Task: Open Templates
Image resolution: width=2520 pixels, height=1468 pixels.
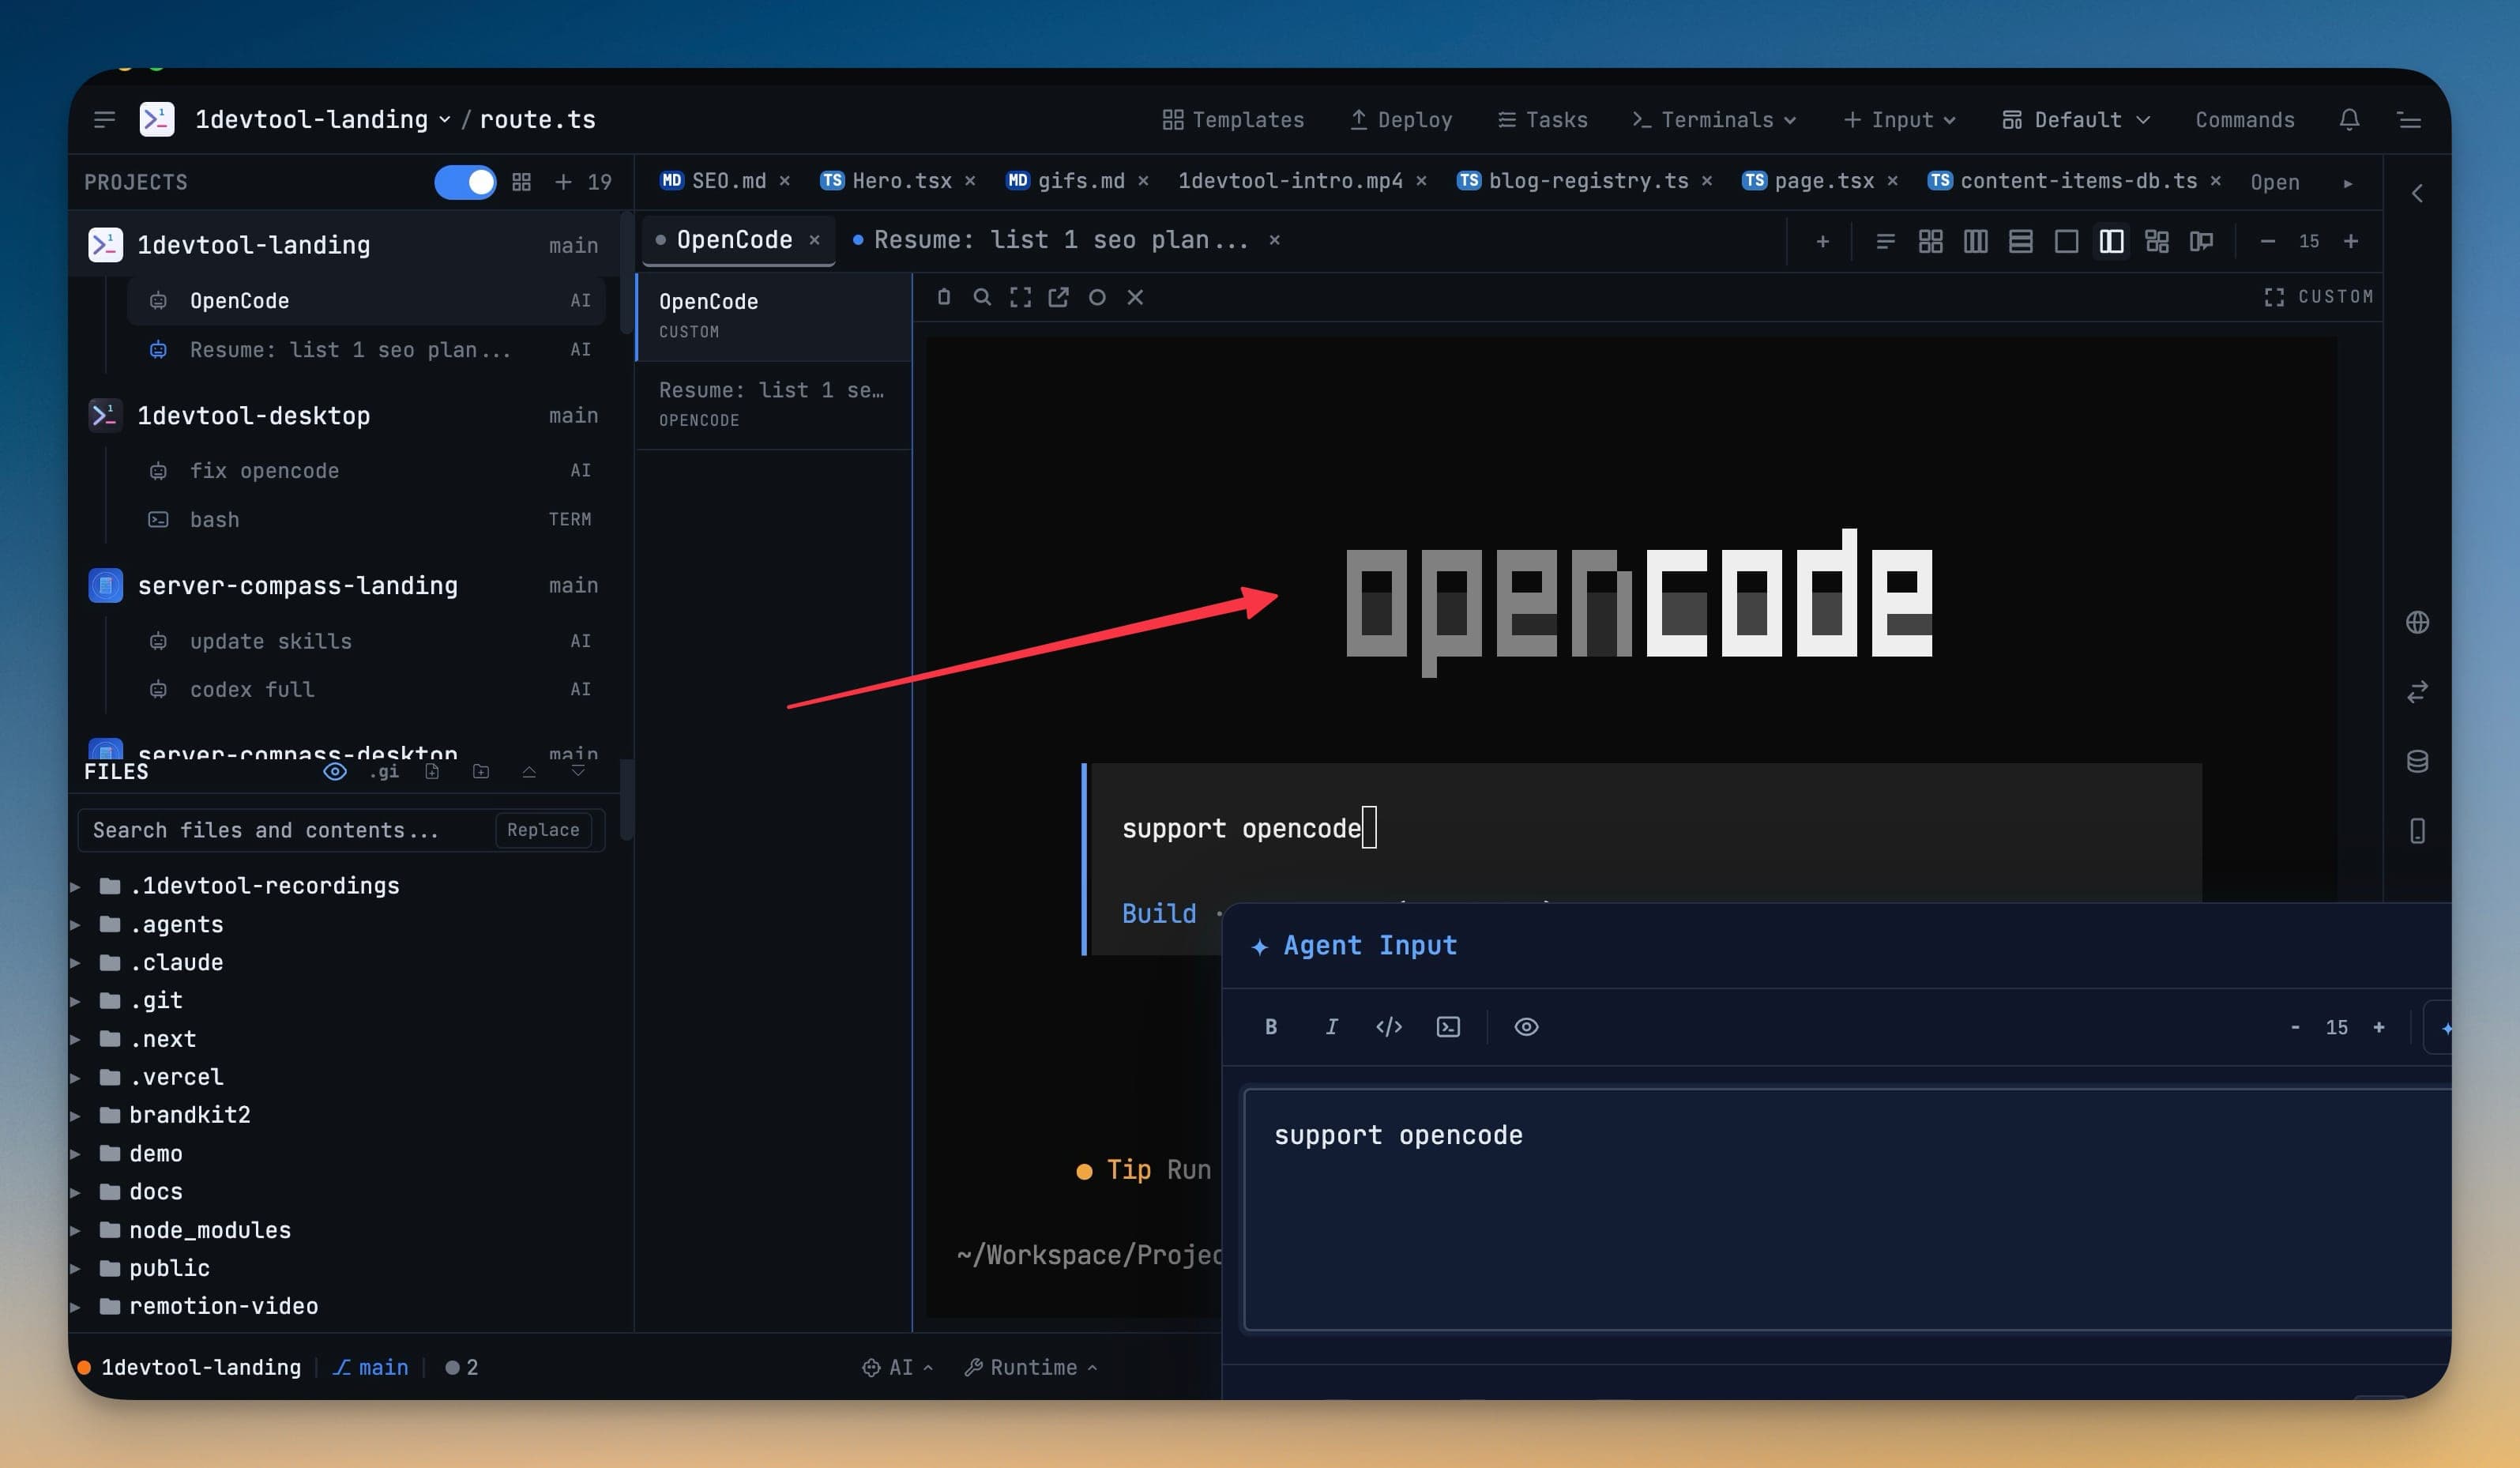Action: [x=1233, y=120]
